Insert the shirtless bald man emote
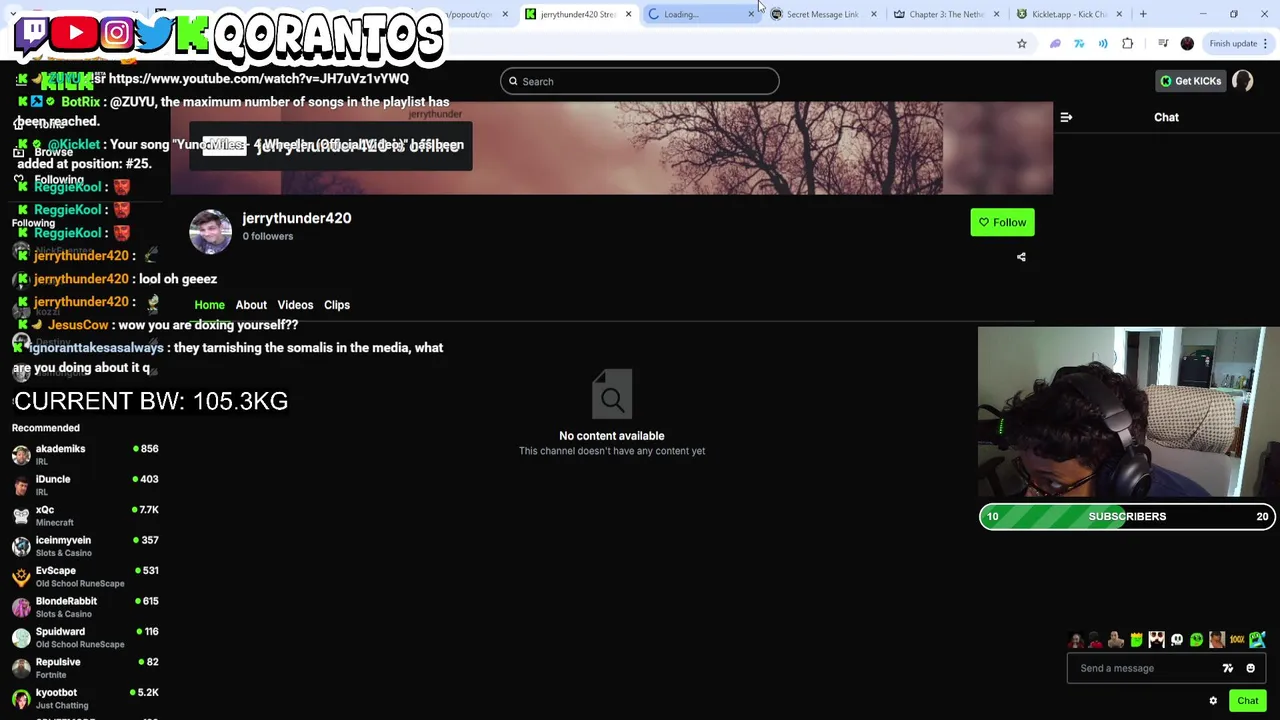This screenshot has height=720, width=1280. pos(1116,640)
